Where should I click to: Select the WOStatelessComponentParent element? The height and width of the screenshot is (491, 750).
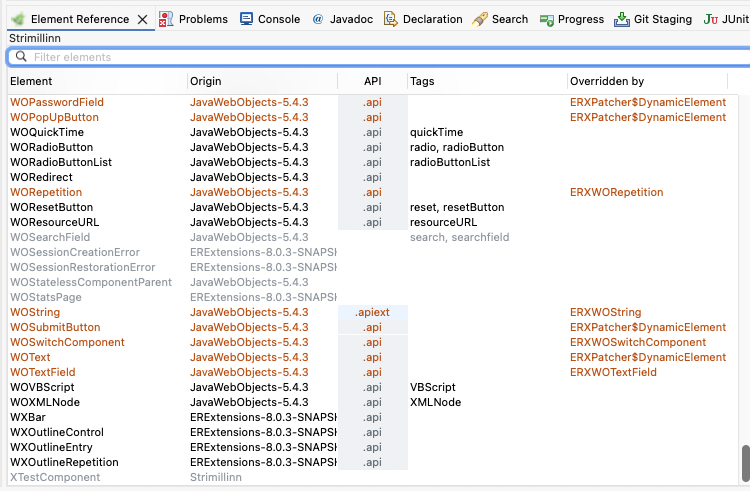click(x=91, y=282)
